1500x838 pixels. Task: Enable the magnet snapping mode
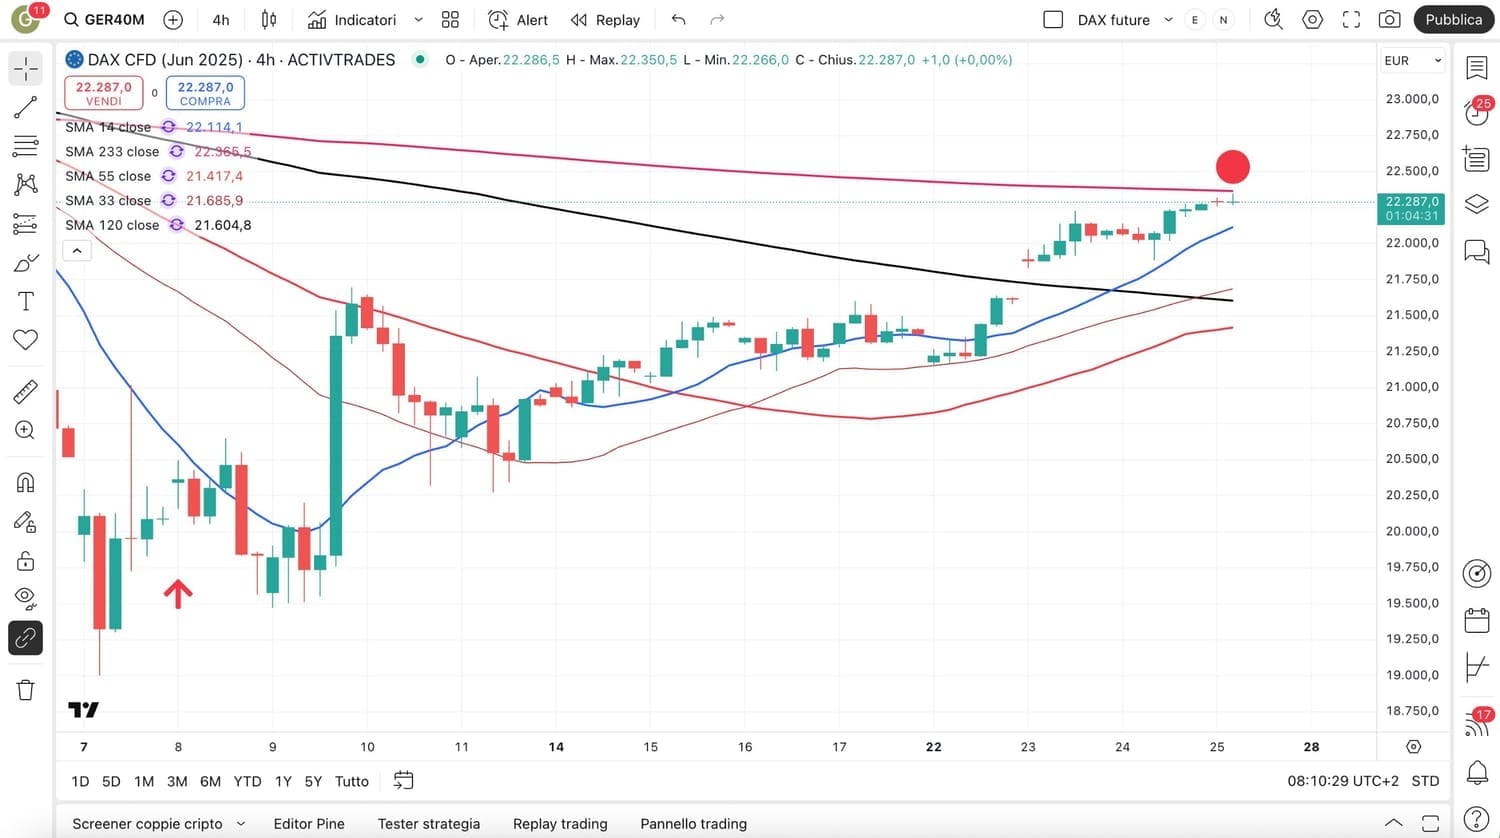[25, 483]
